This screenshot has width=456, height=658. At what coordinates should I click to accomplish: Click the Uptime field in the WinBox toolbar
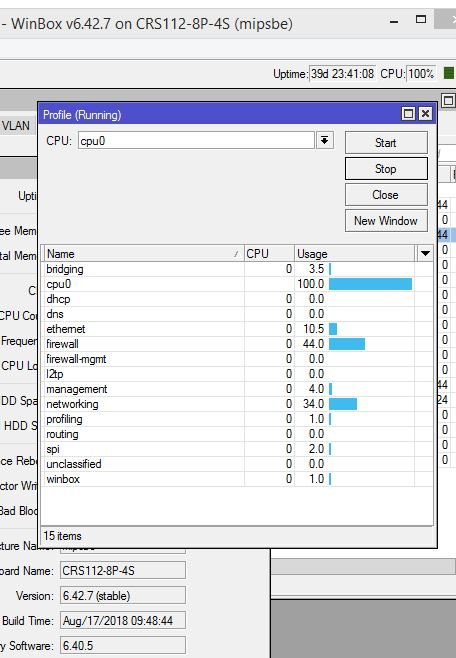pos(342,74)
